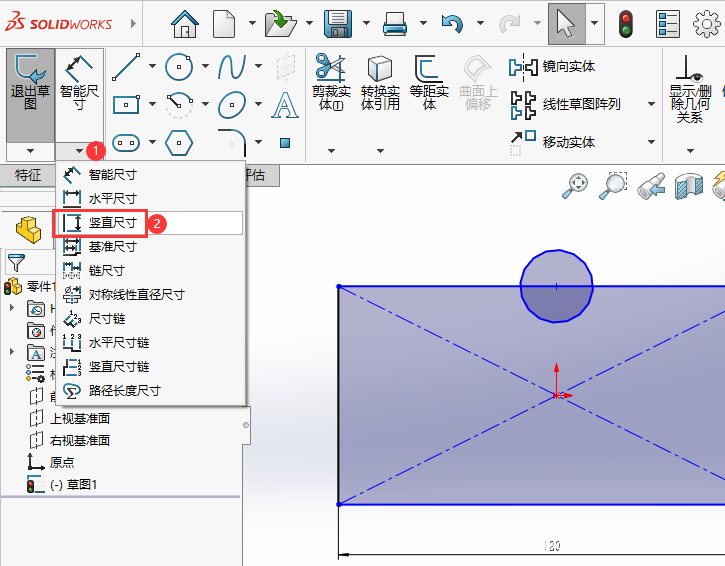The image size is (725, 566).
Task: Choose 智能尺寸 from dimension dropdown menu
Action: point(151,175)
